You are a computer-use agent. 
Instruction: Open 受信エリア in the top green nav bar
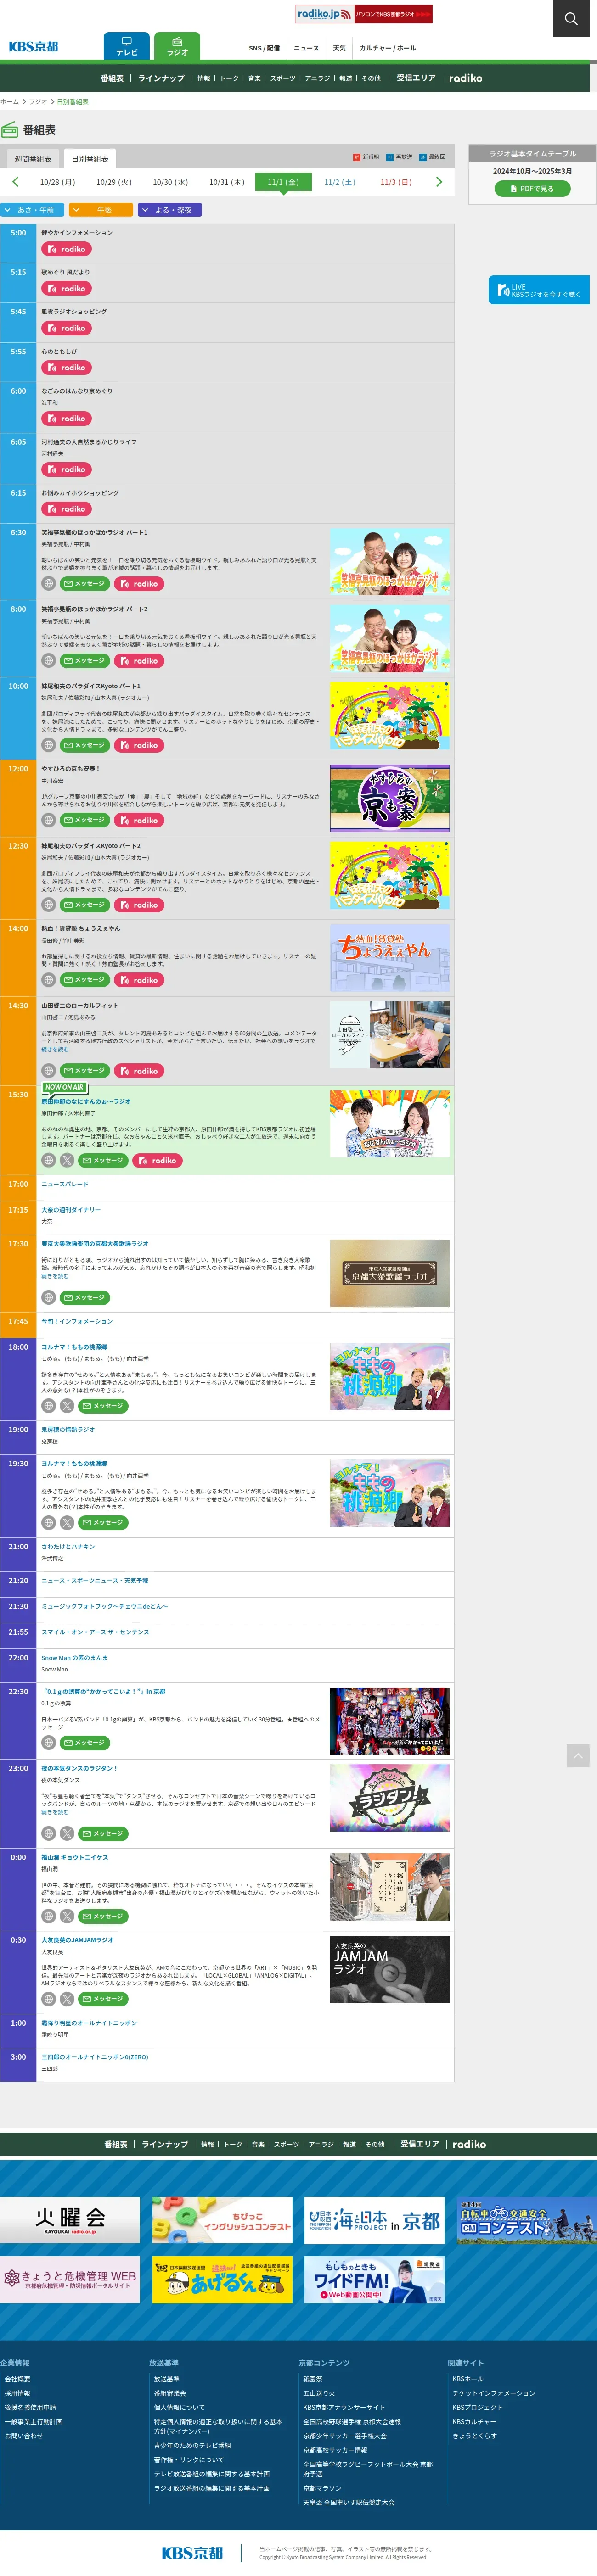[x=416, y=78]
